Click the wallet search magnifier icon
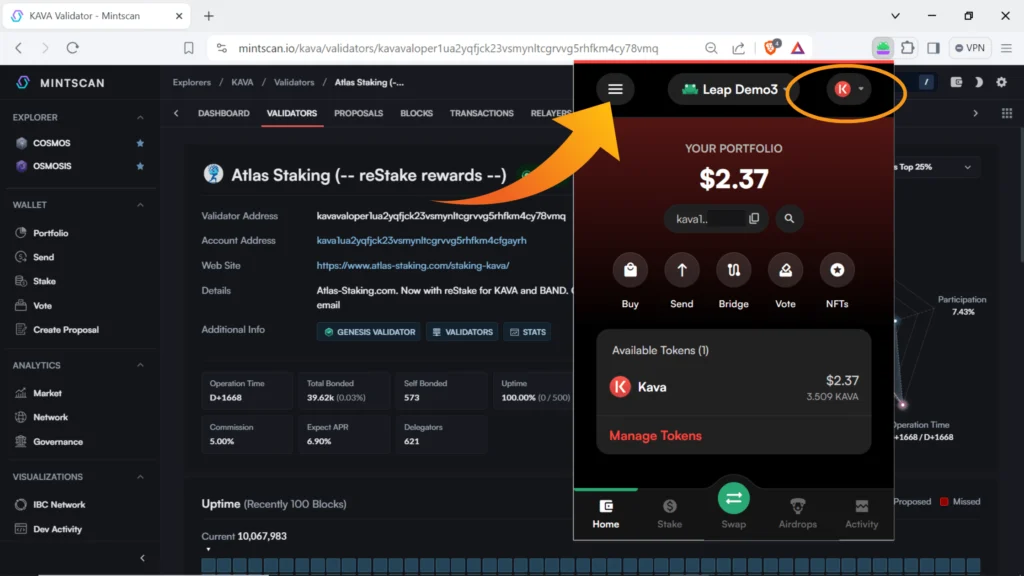This screenshot has height=576, width=1024. coord(789,218)
